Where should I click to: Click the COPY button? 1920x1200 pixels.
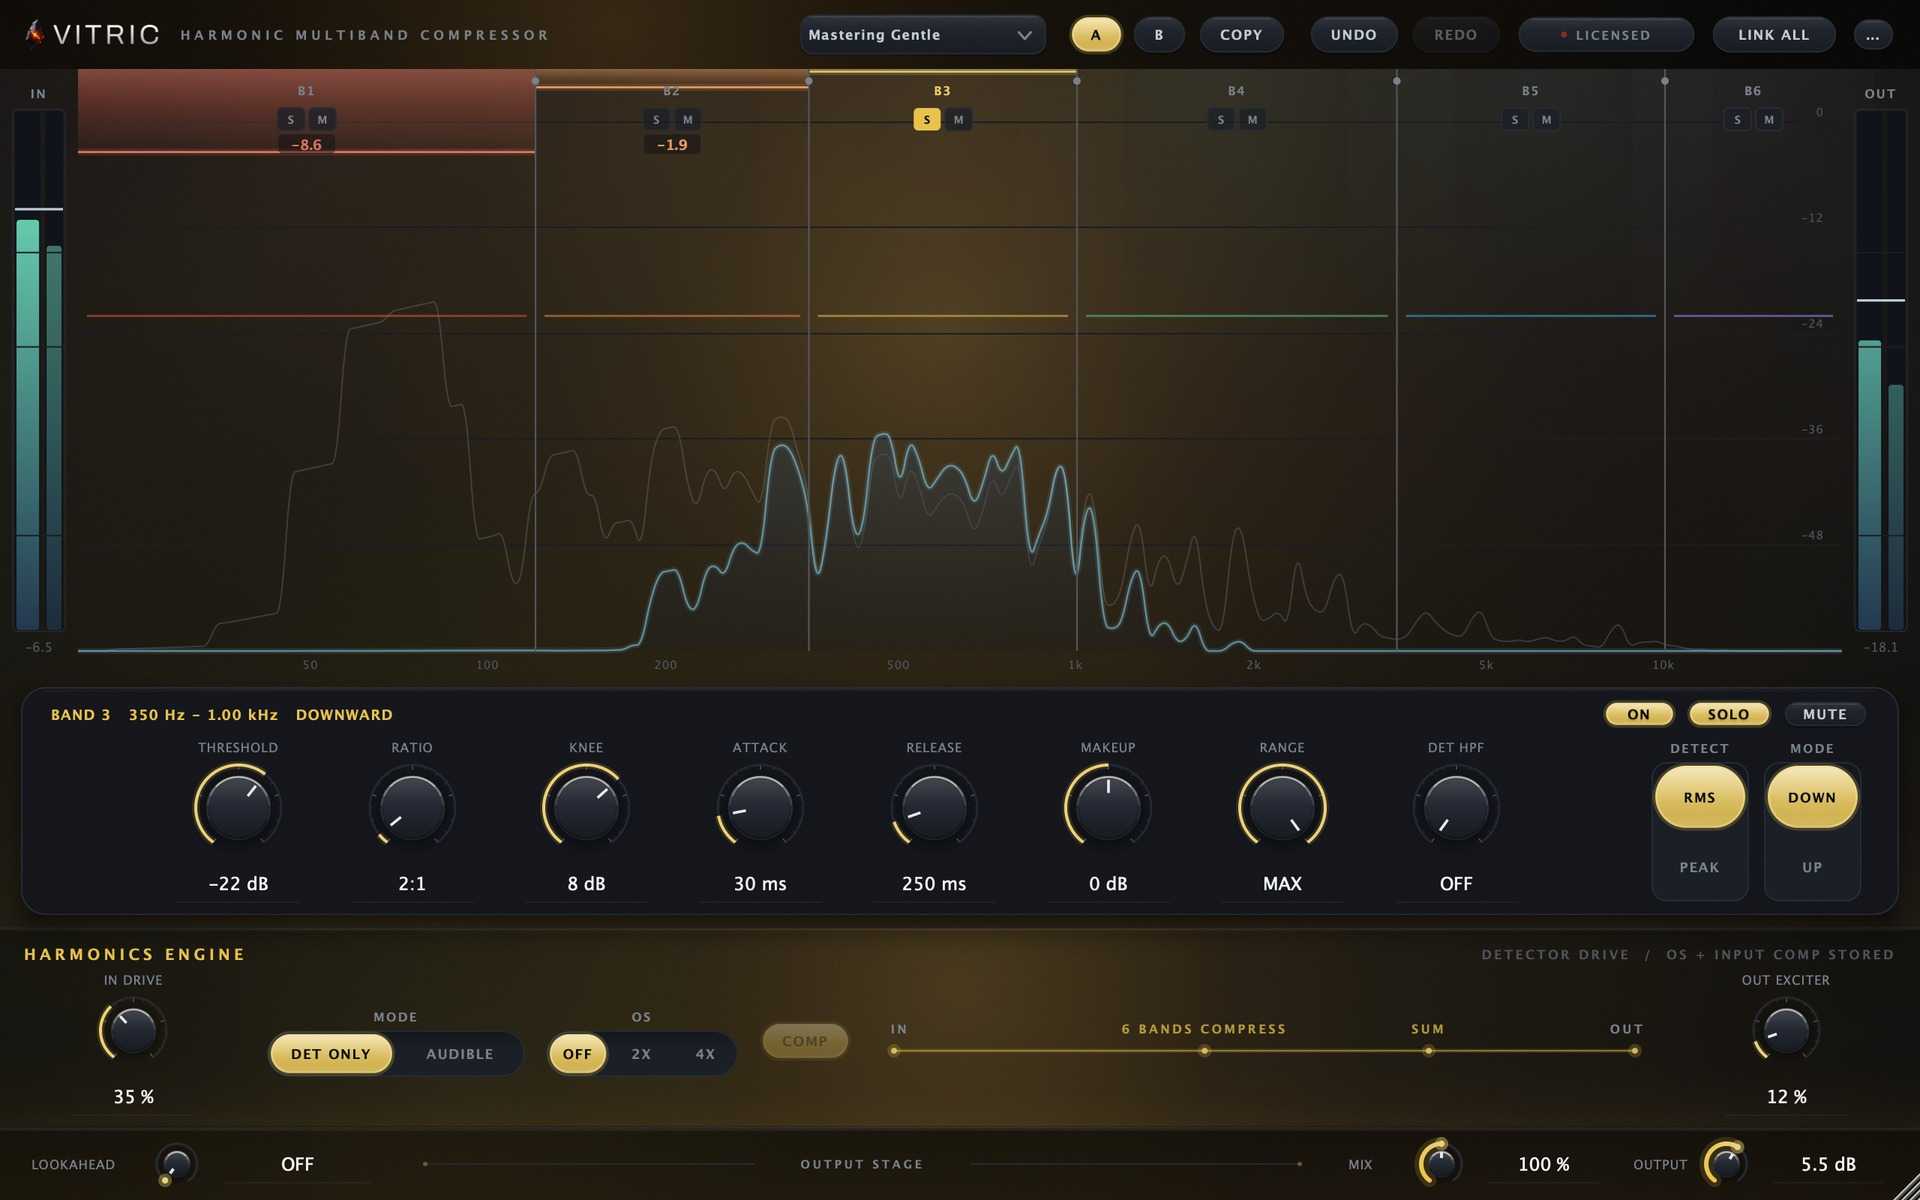coord(1241,35)
